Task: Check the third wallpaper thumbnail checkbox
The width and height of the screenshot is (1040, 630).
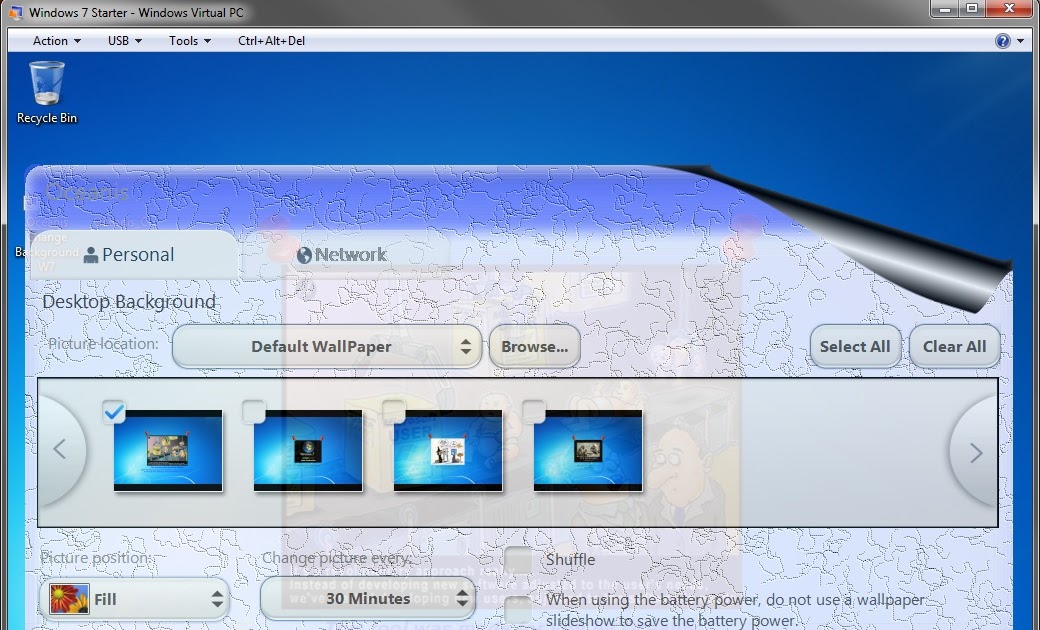Action: (394, 412)
